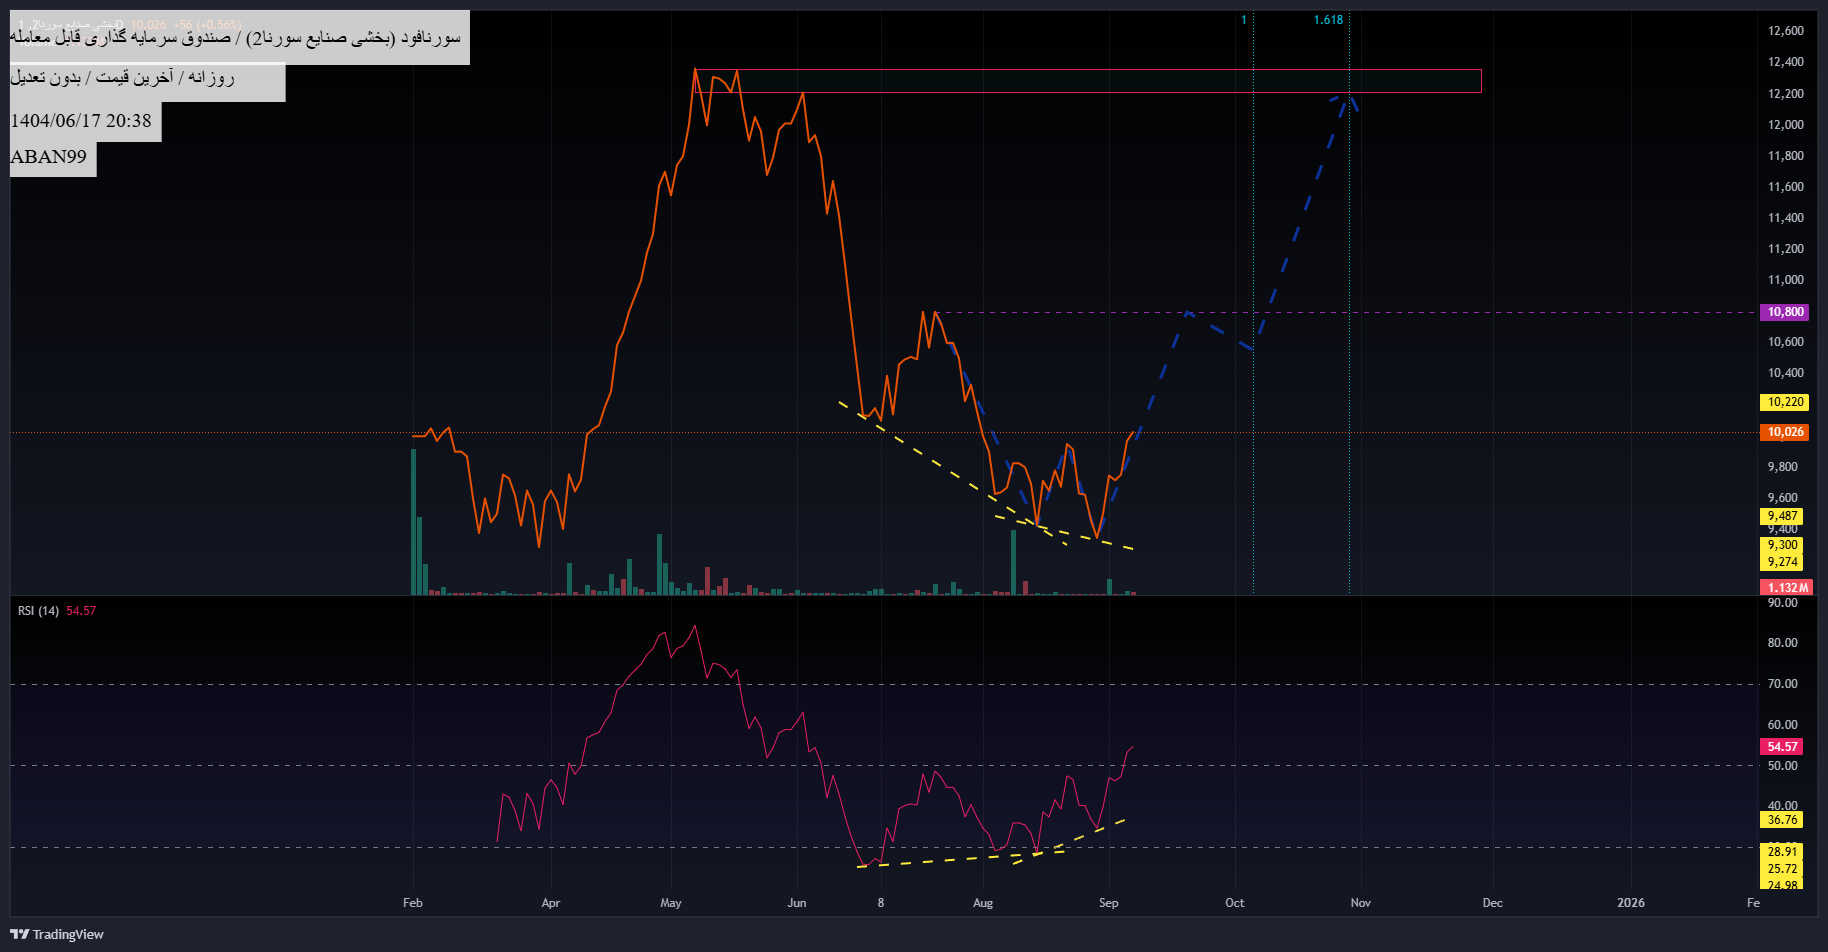Viewport: 1828px width, 952px height.
Task: Click 12,200 on the price axis
Action: click(x=1785, y=94)
